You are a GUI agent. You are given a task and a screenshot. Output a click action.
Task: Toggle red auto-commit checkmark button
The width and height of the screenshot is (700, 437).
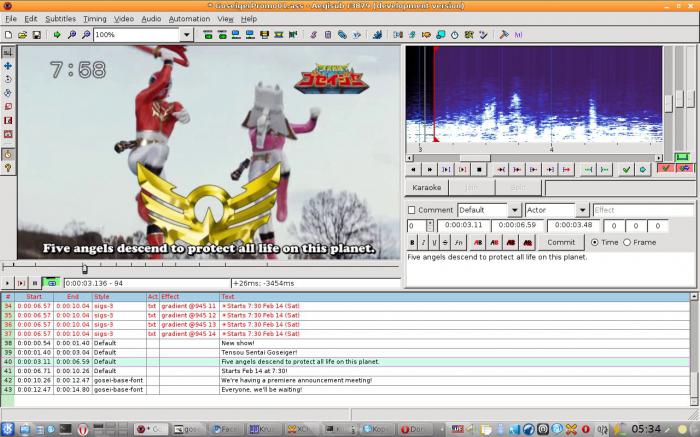[666, 168]
